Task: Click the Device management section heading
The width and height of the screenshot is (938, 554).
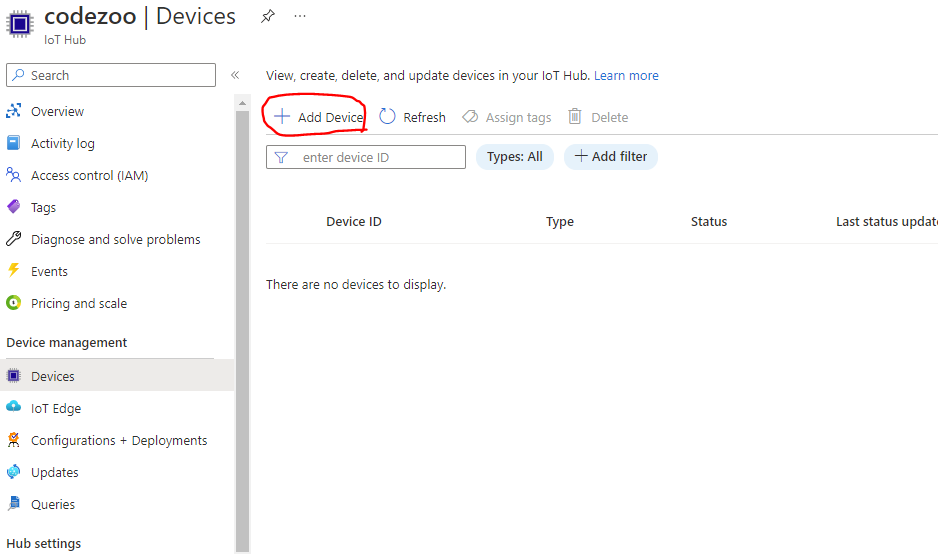Action: pos(66,343)
